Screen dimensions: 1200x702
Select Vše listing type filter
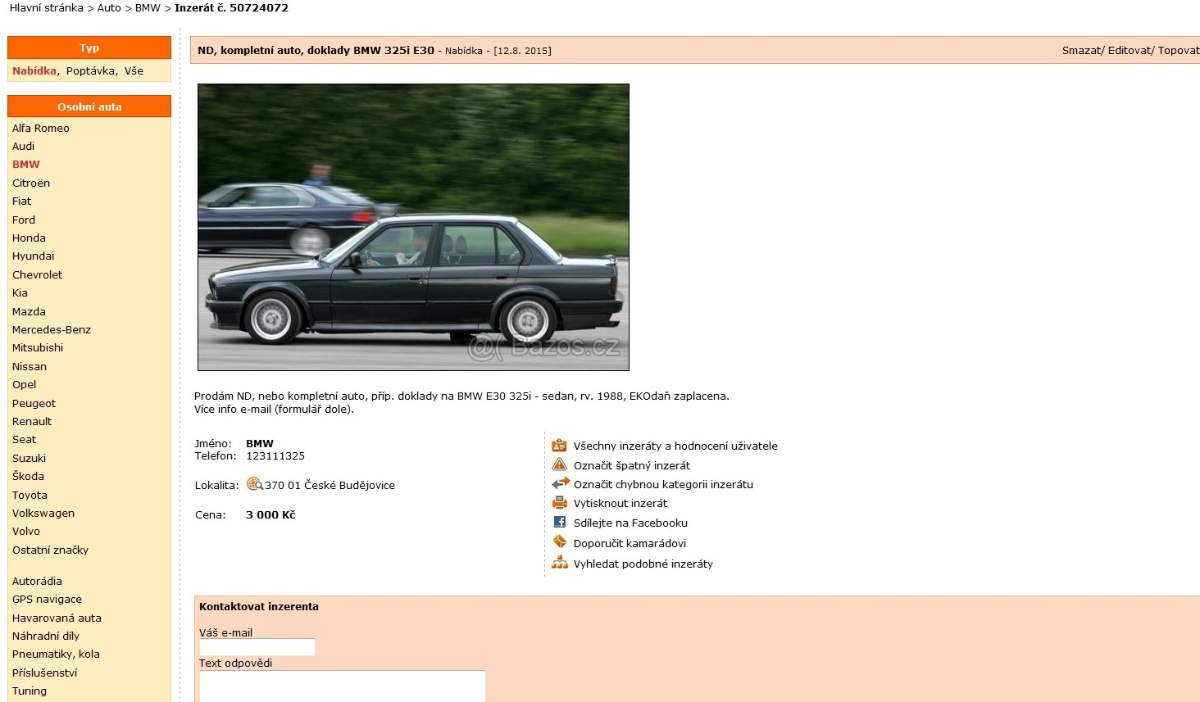tap(134, 71)
